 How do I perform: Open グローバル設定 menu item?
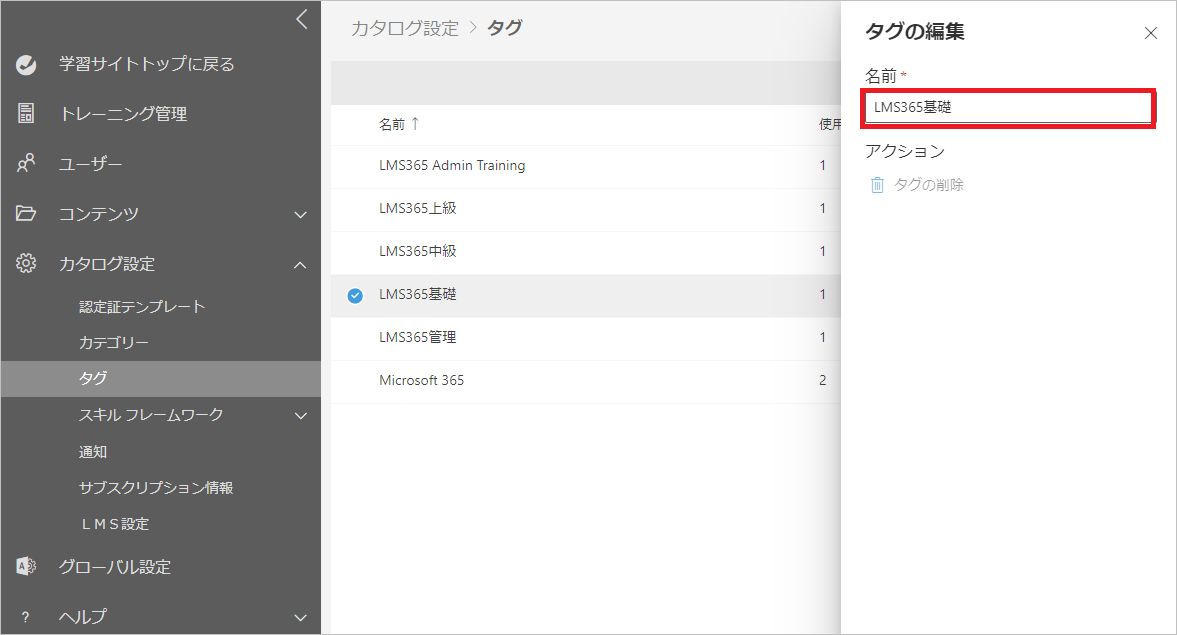click(x=115, y=567)
